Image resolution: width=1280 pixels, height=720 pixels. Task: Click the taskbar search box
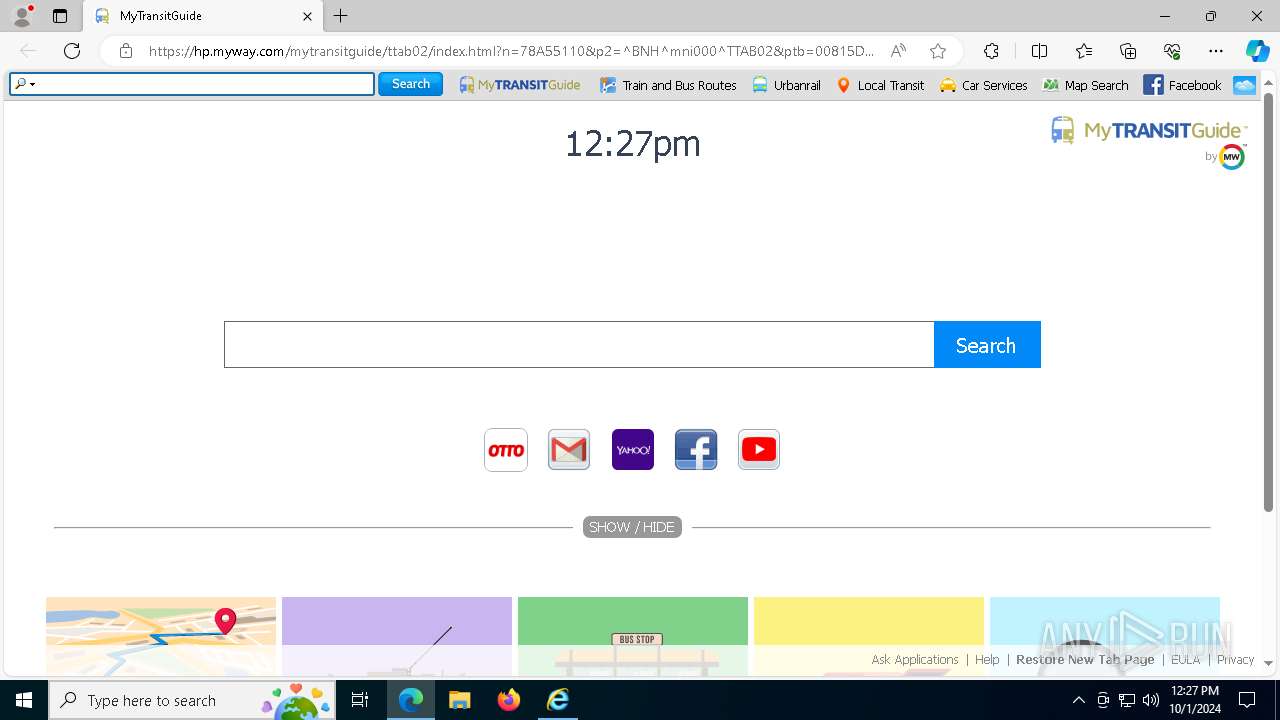pos(192,700)
